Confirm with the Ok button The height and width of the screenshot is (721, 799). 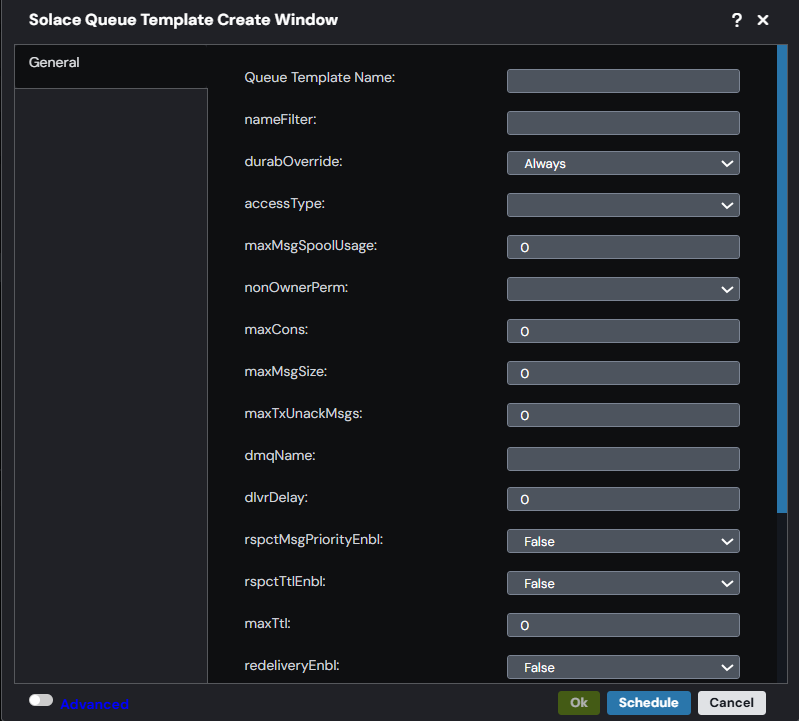[578, 703]
